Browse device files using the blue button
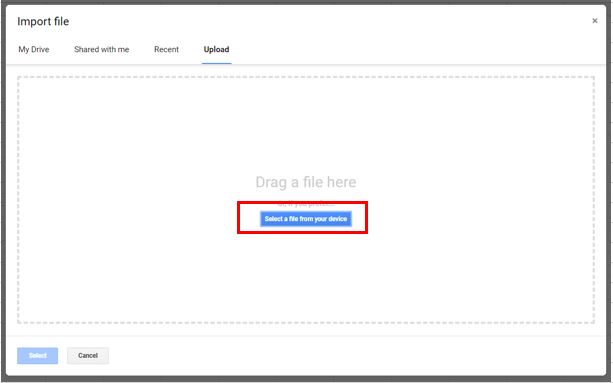The image size is (613, 383). (x=306, y=219)
